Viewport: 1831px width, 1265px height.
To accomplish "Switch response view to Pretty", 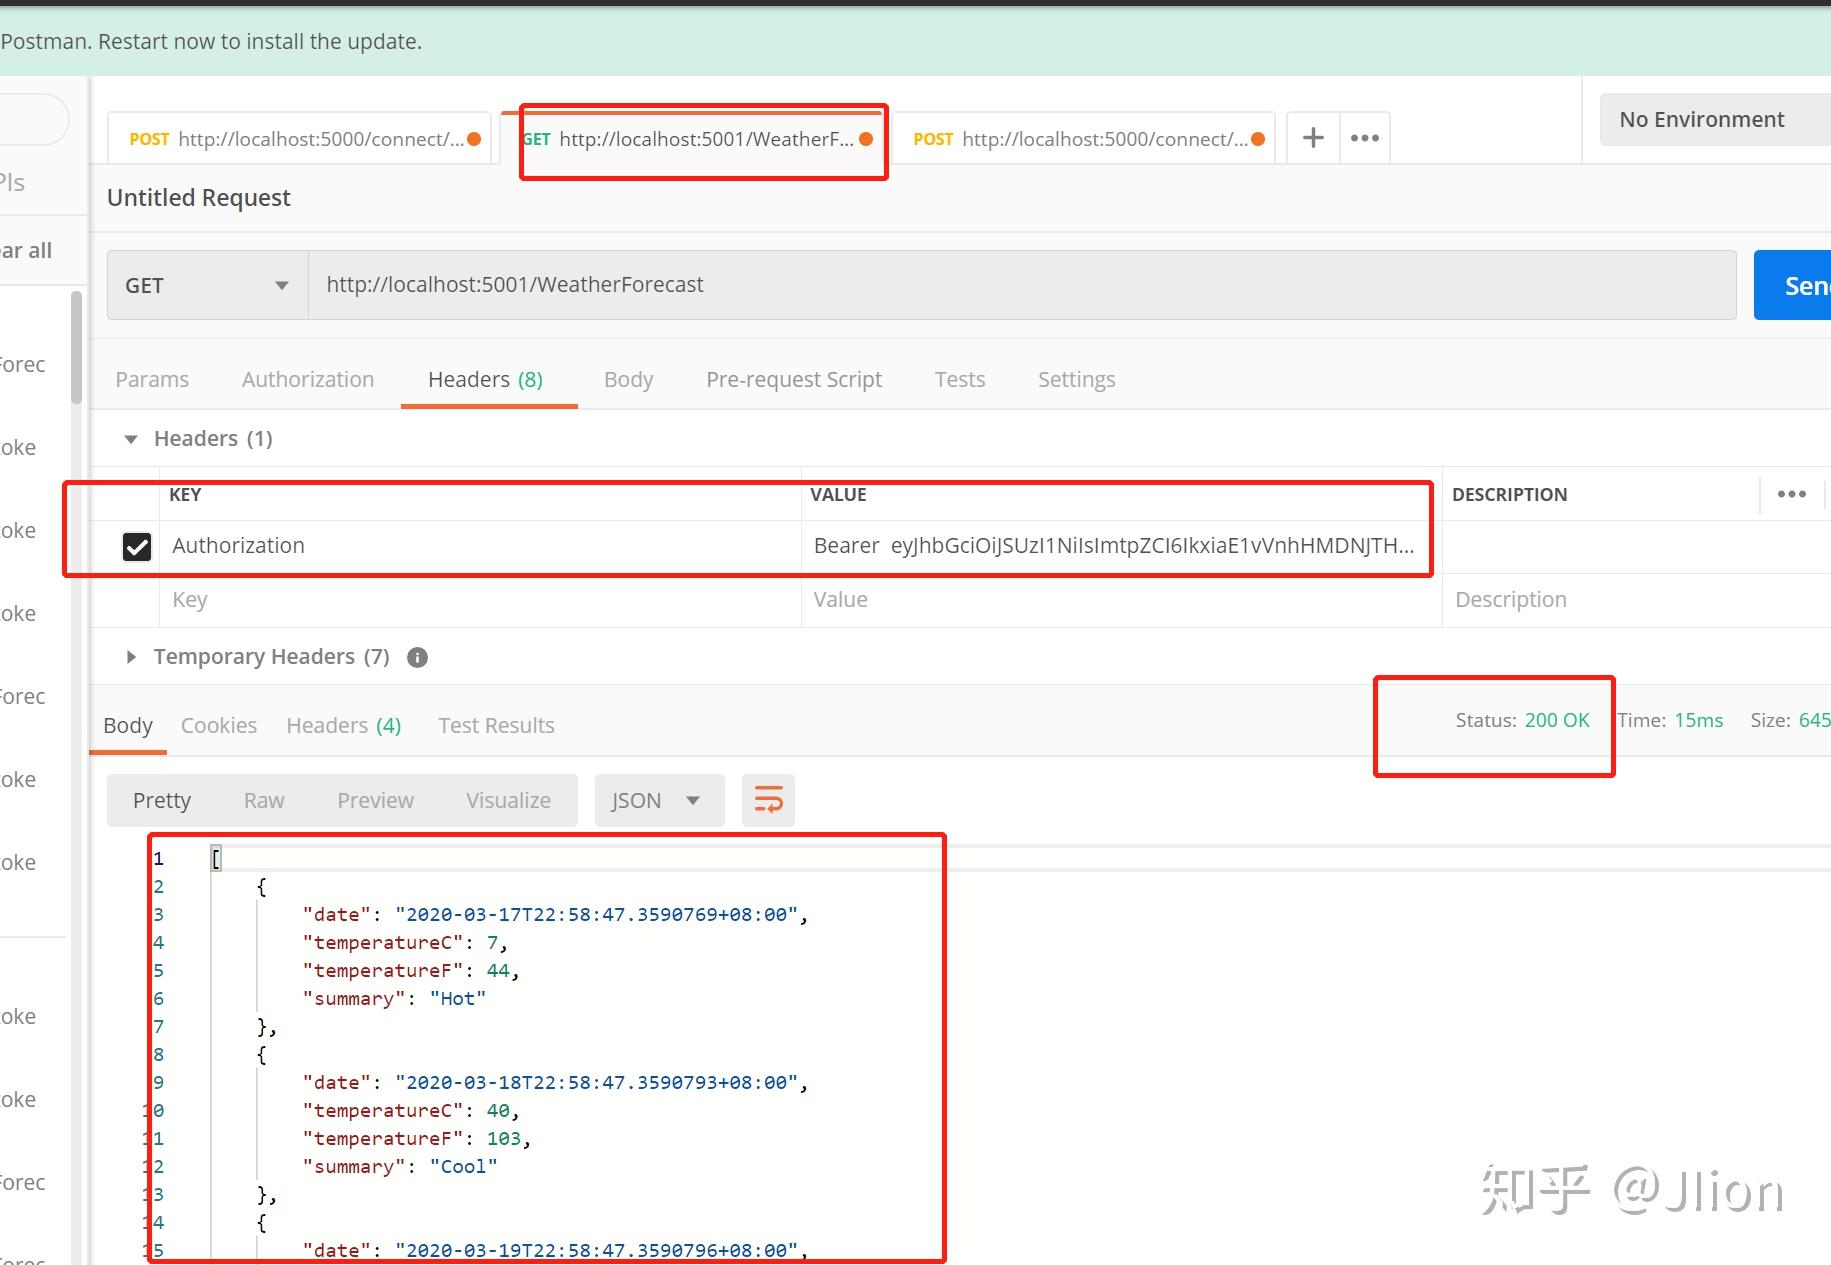I will pos(161,800).
